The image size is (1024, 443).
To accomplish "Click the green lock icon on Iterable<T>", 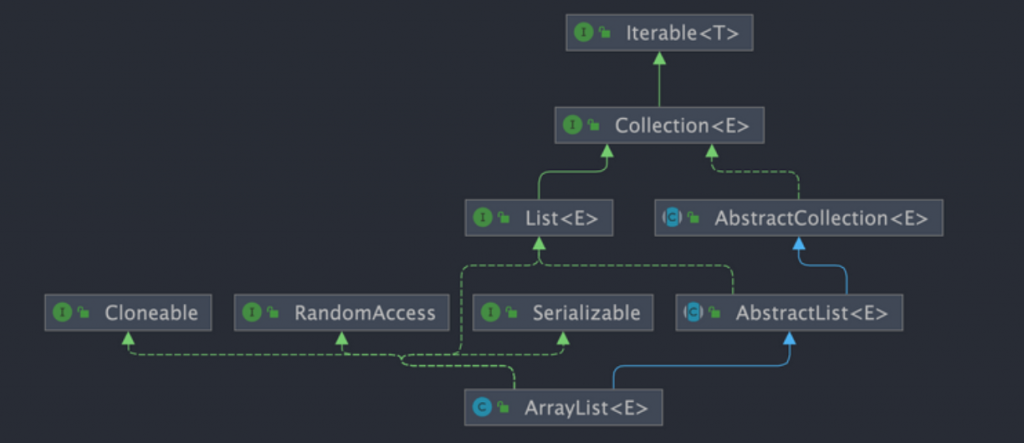I will [x=605, y=33].
